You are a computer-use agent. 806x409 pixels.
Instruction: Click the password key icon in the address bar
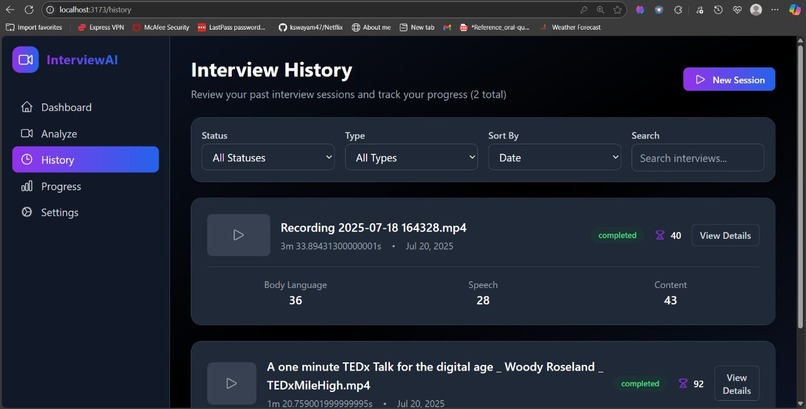click(583, 10)
